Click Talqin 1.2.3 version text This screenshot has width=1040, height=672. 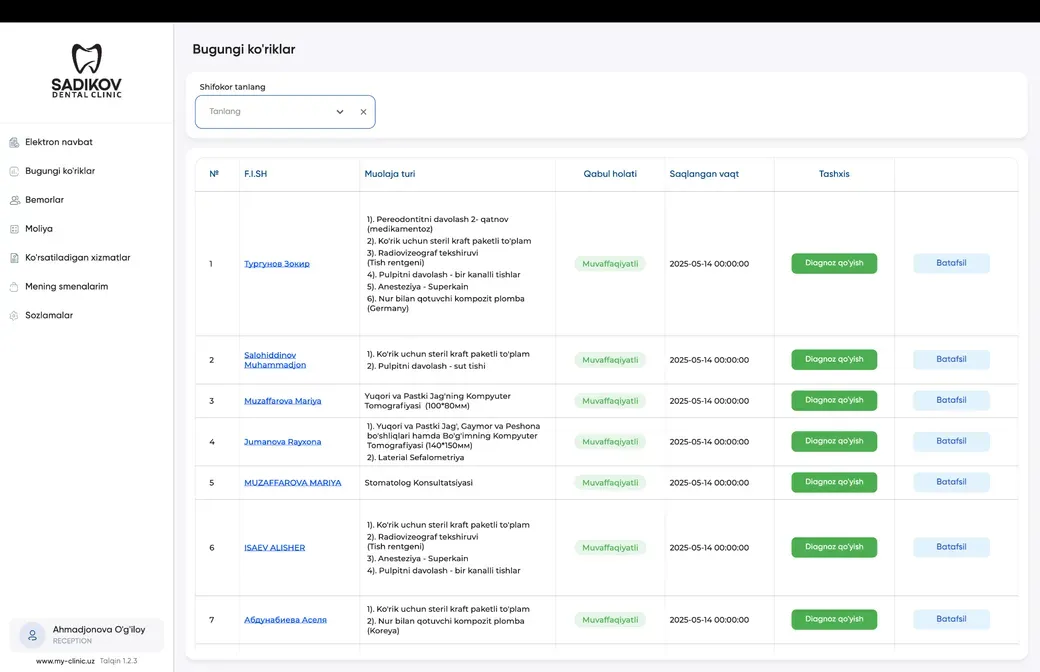[x=118, y=661]
